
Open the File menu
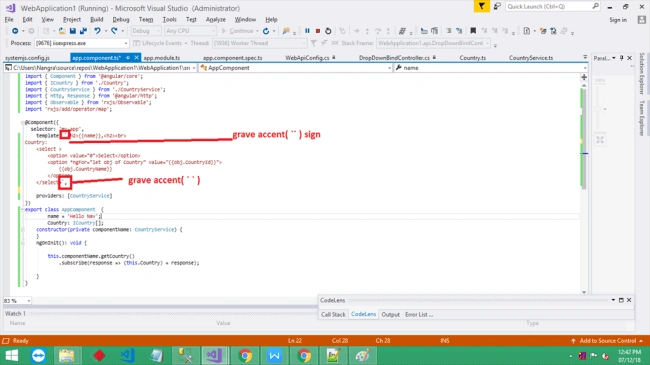coord(9,19)
